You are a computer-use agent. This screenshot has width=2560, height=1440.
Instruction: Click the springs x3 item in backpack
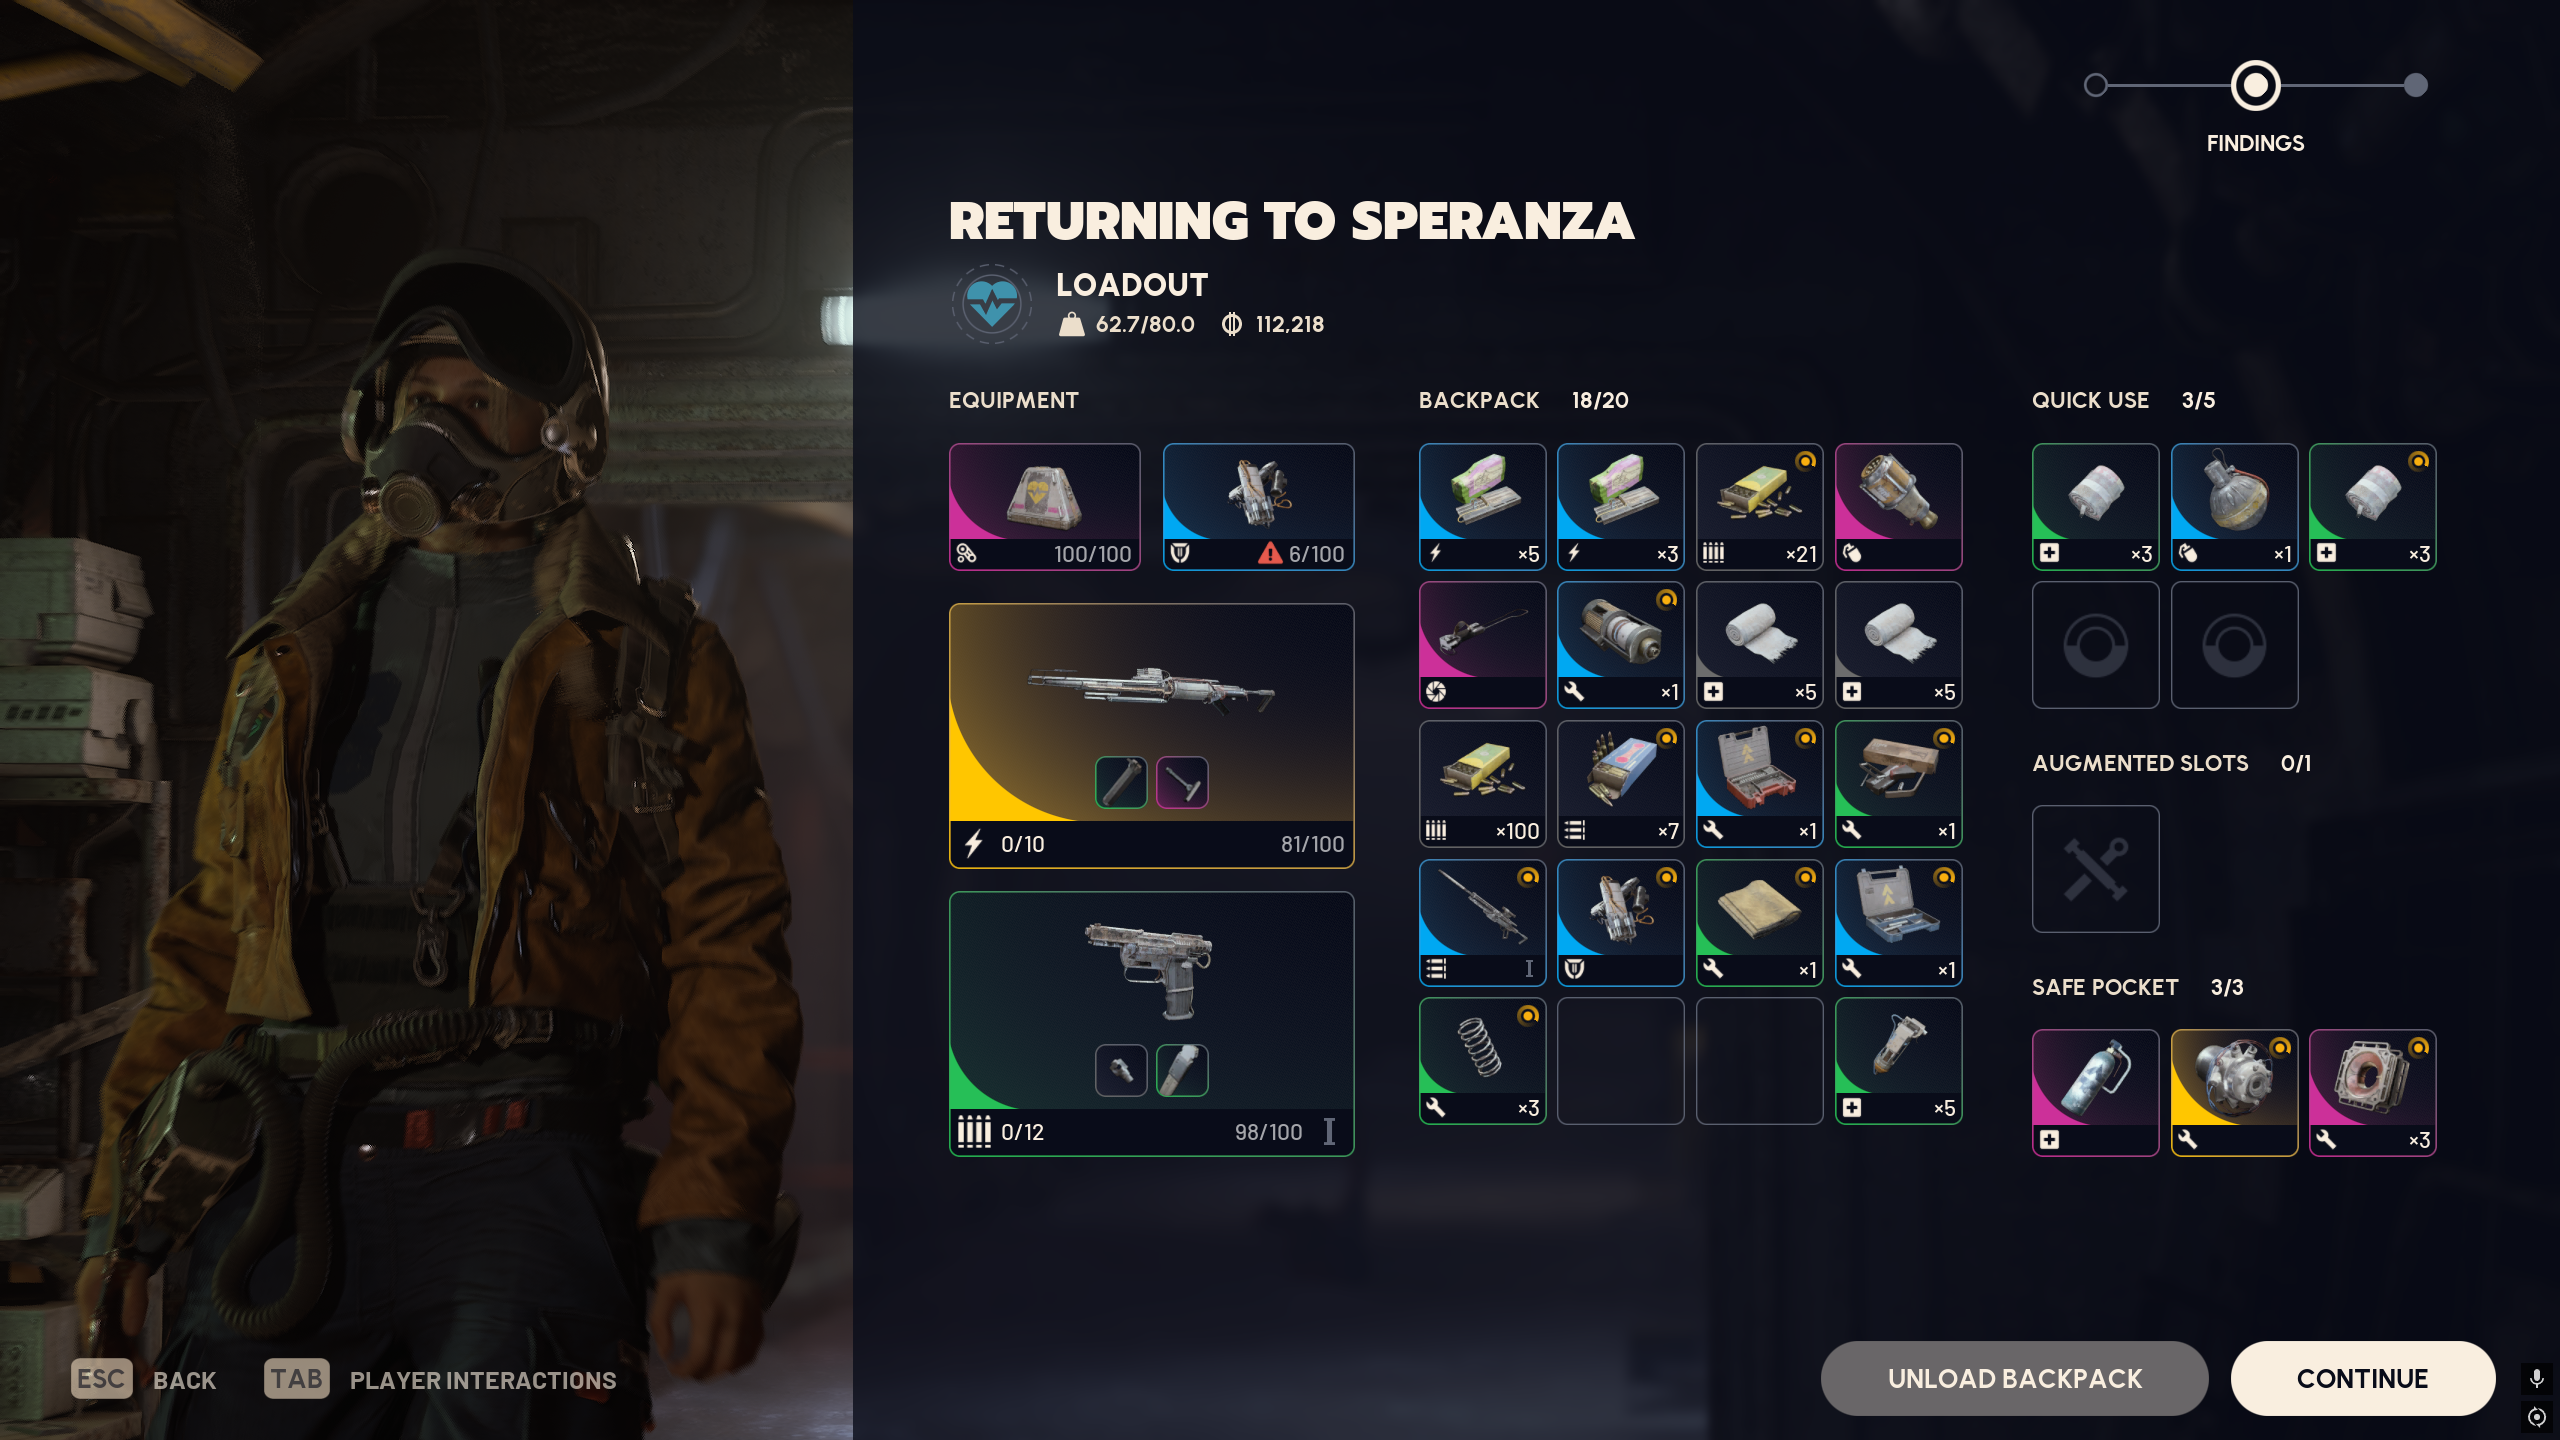click(1482, 1061)
